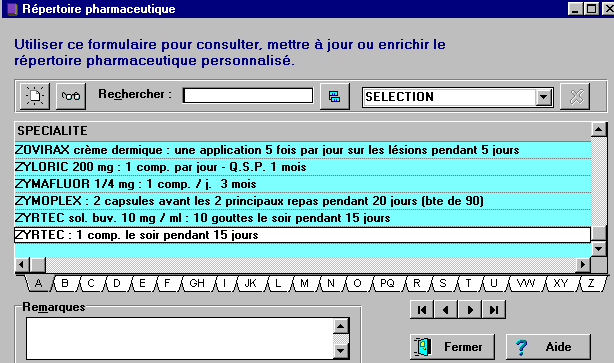Click the greyed X delete selection button
This screenshot has width=614, height=363.
coord(575,96)
